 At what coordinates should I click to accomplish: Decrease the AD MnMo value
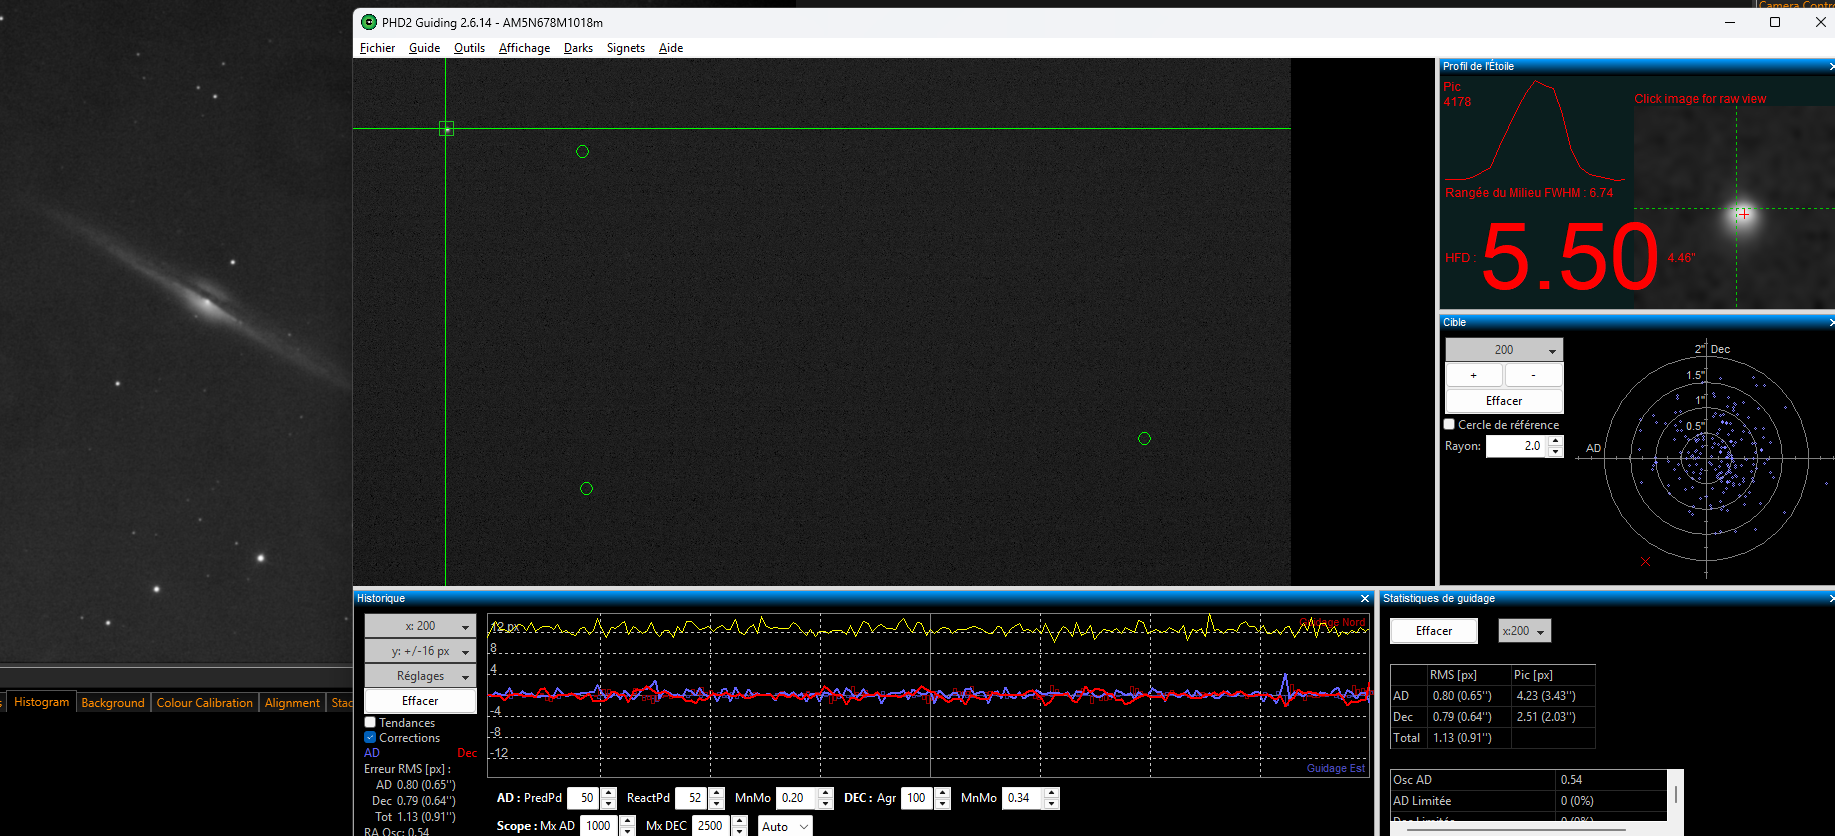click(825, 803)
